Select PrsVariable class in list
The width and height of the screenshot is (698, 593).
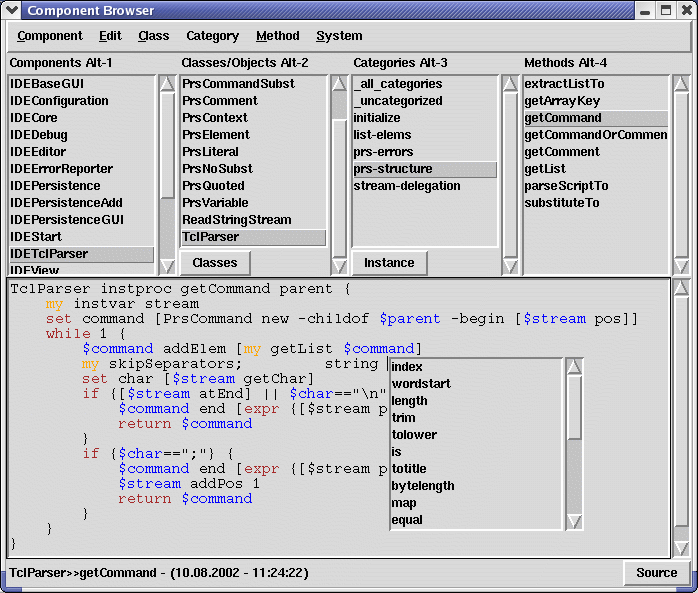coord(217,203)
